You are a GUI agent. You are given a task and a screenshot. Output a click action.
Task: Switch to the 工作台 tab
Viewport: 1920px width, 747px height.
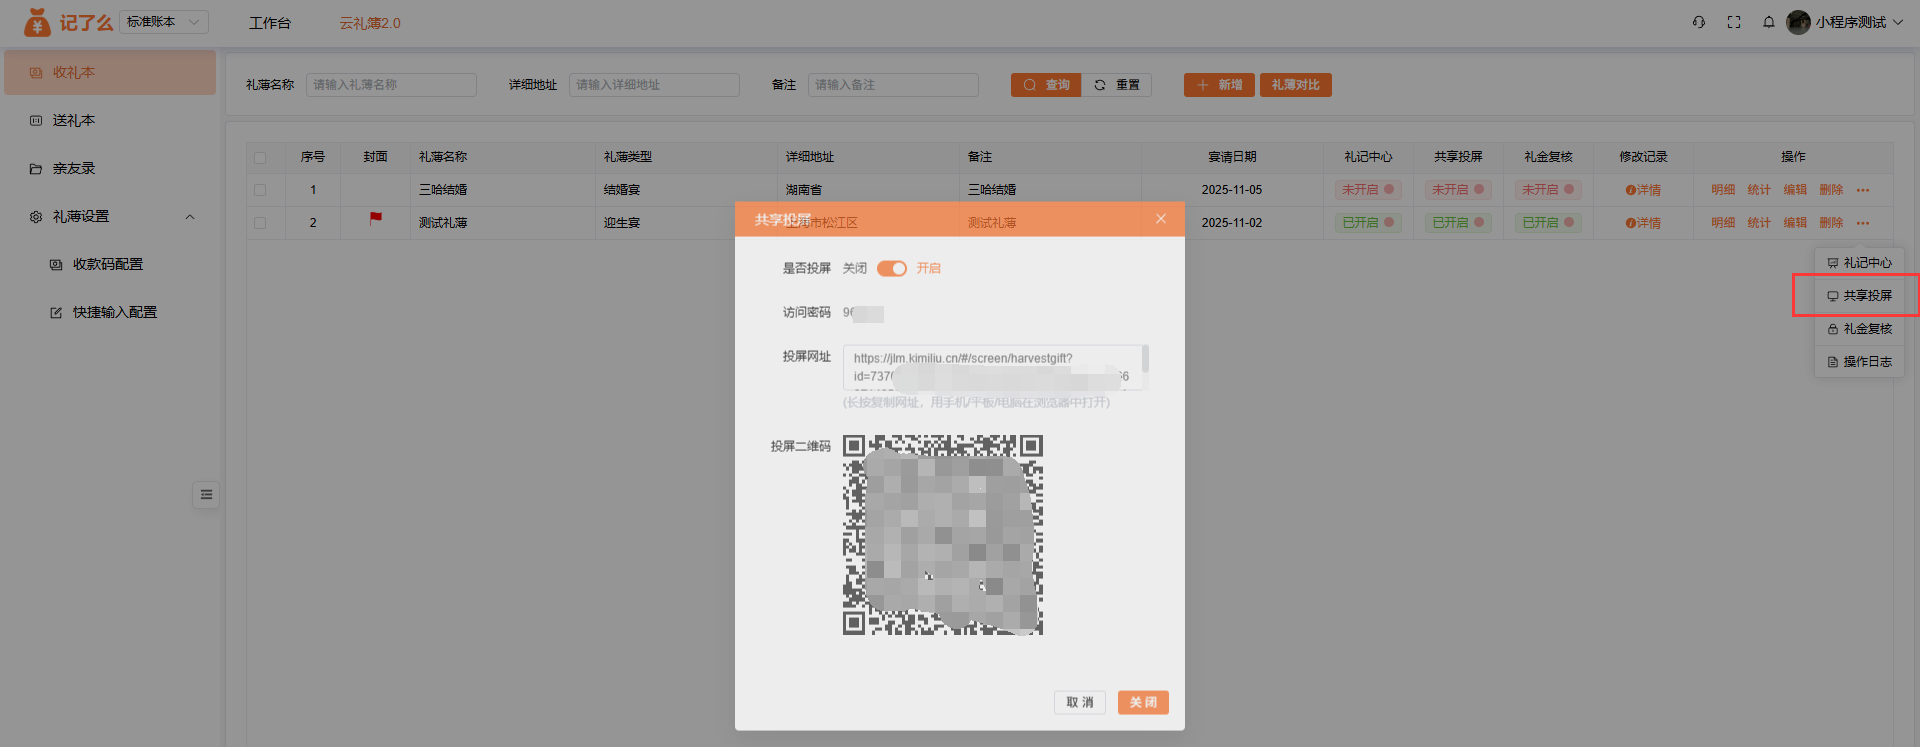click(270, 23)
